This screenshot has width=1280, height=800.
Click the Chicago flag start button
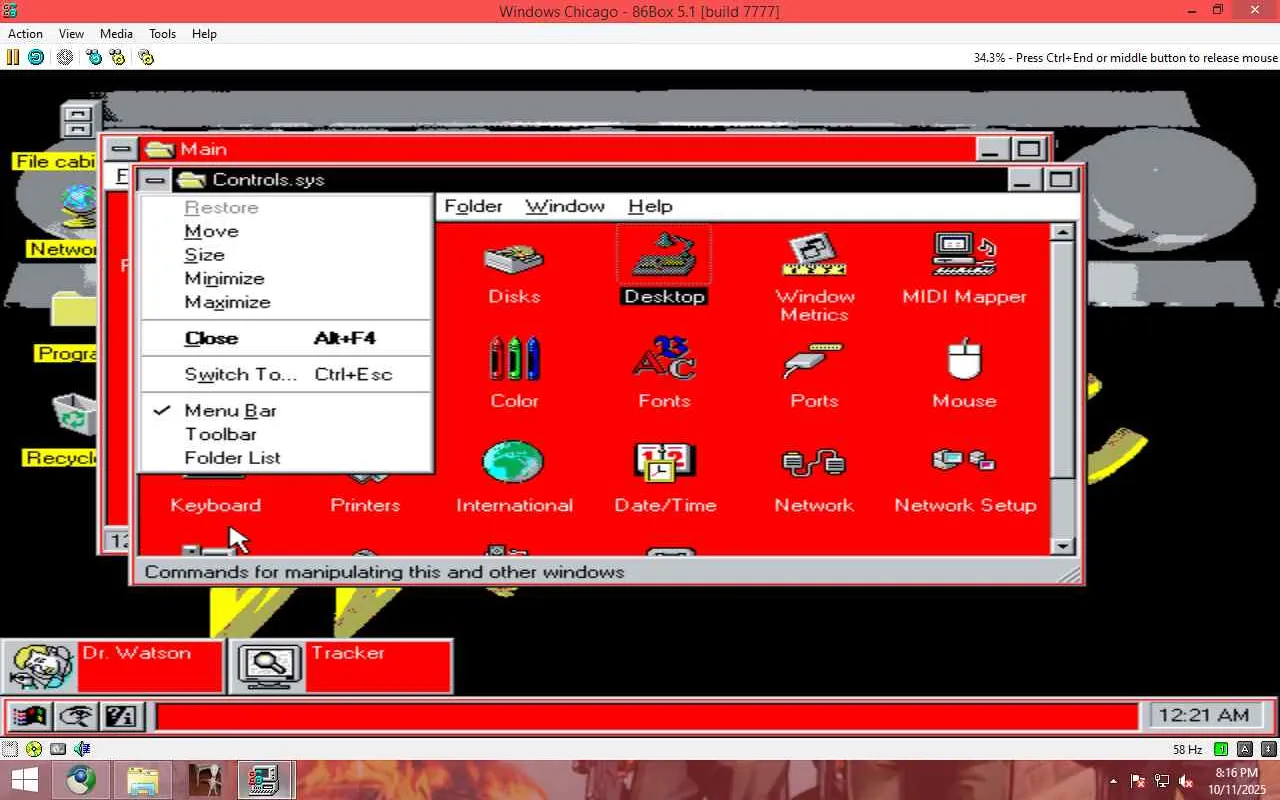30,716
